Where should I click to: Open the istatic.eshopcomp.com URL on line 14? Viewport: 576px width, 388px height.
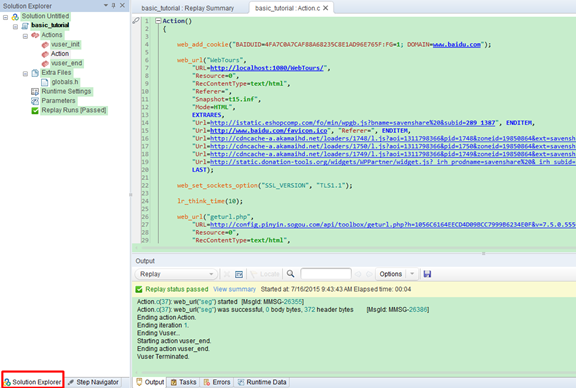coord(353,123)
